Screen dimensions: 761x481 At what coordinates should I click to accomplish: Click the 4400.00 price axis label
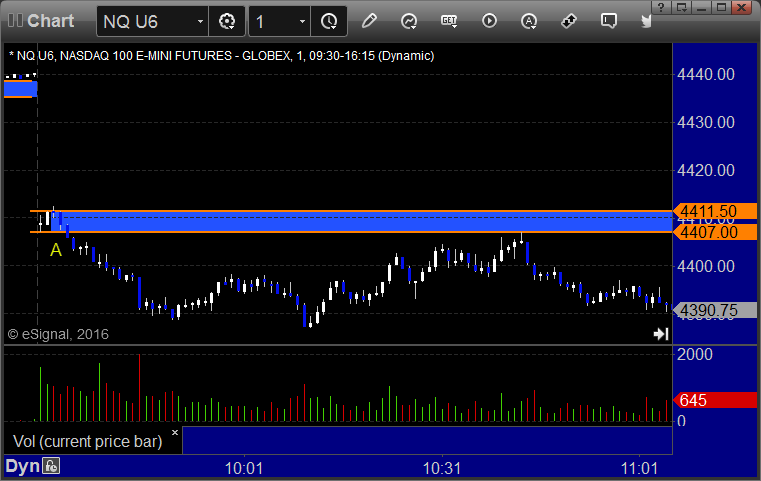706,266
